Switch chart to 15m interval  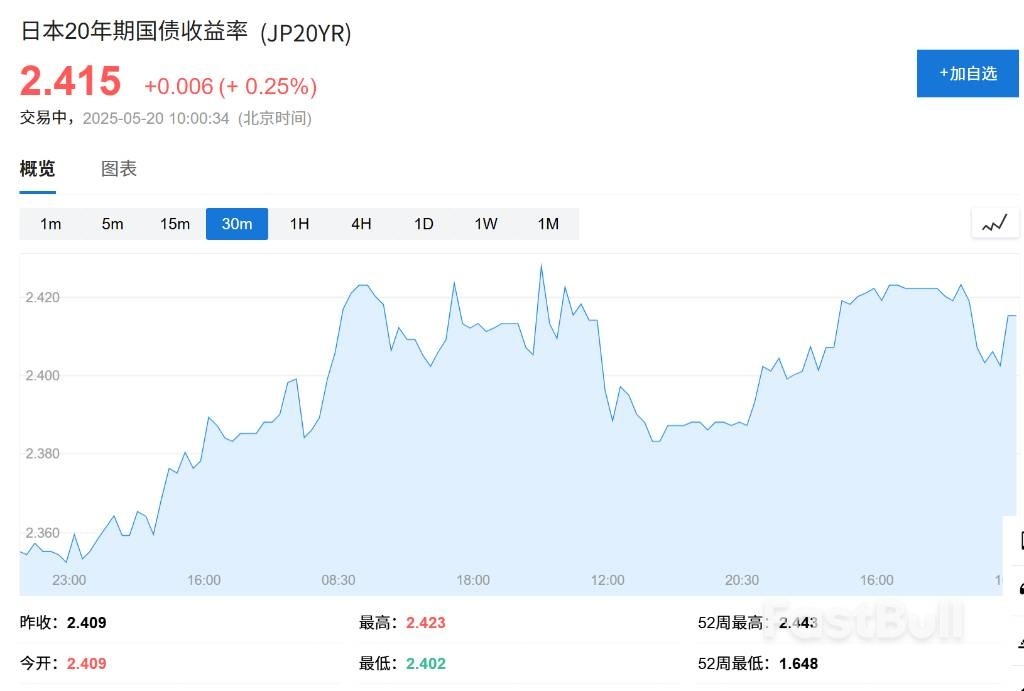(175, 224)
